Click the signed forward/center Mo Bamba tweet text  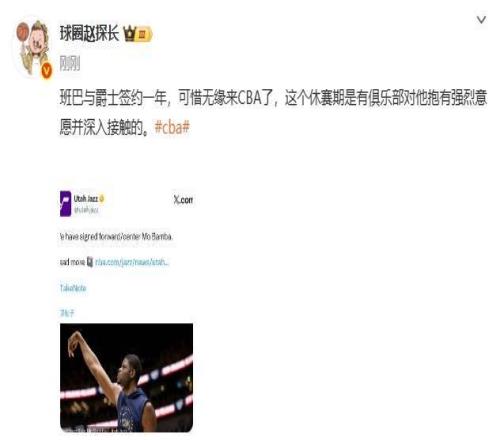click(x=116, y=237)
